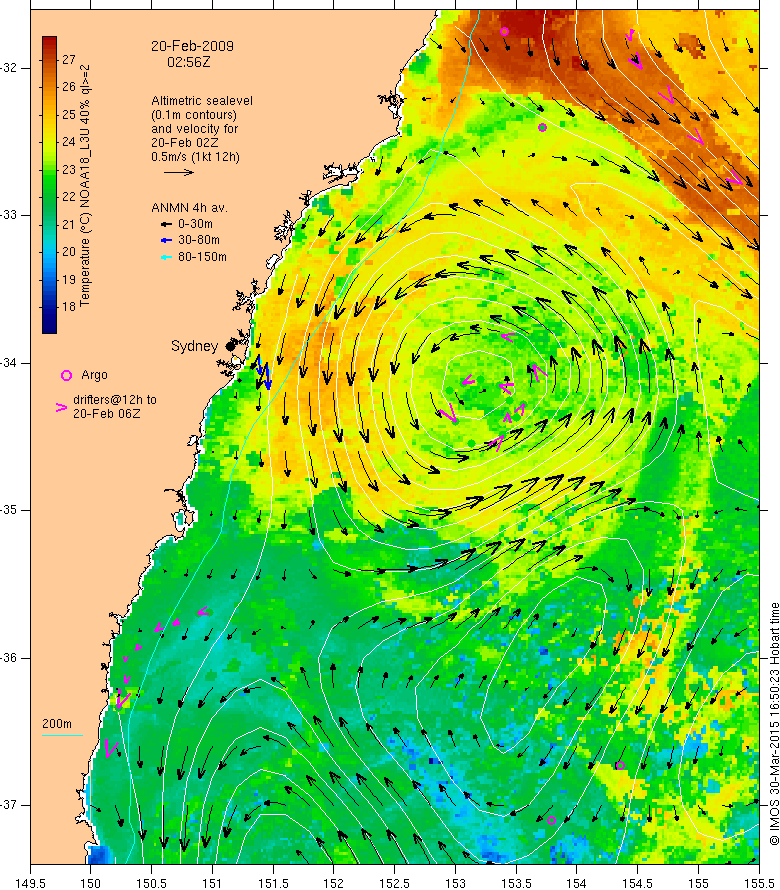Click the -36 latitude axis label
This screenshot has height=890, width=780.
[10, 657]
